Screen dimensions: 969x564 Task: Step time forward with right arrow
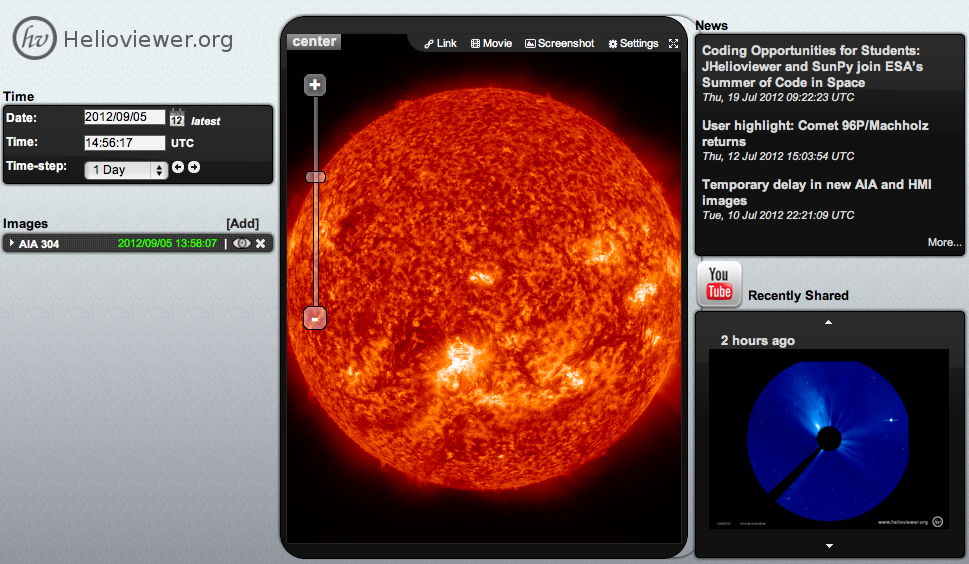[194, 168]
